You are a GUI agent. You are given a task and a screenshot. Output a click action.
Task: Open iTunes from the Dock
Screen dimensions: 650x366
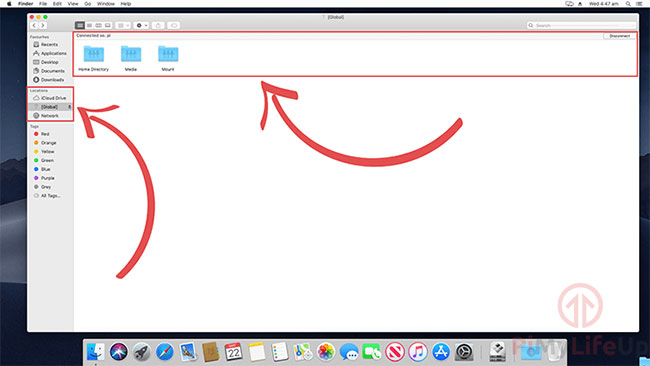418,352
